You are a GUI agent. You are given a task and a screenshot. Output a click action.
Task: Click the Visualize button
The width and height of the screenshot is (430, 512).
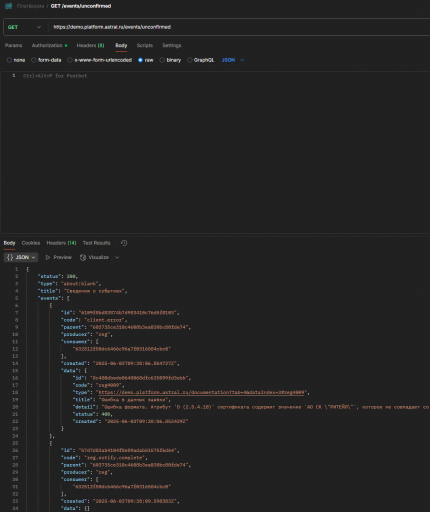coord(95,257)
